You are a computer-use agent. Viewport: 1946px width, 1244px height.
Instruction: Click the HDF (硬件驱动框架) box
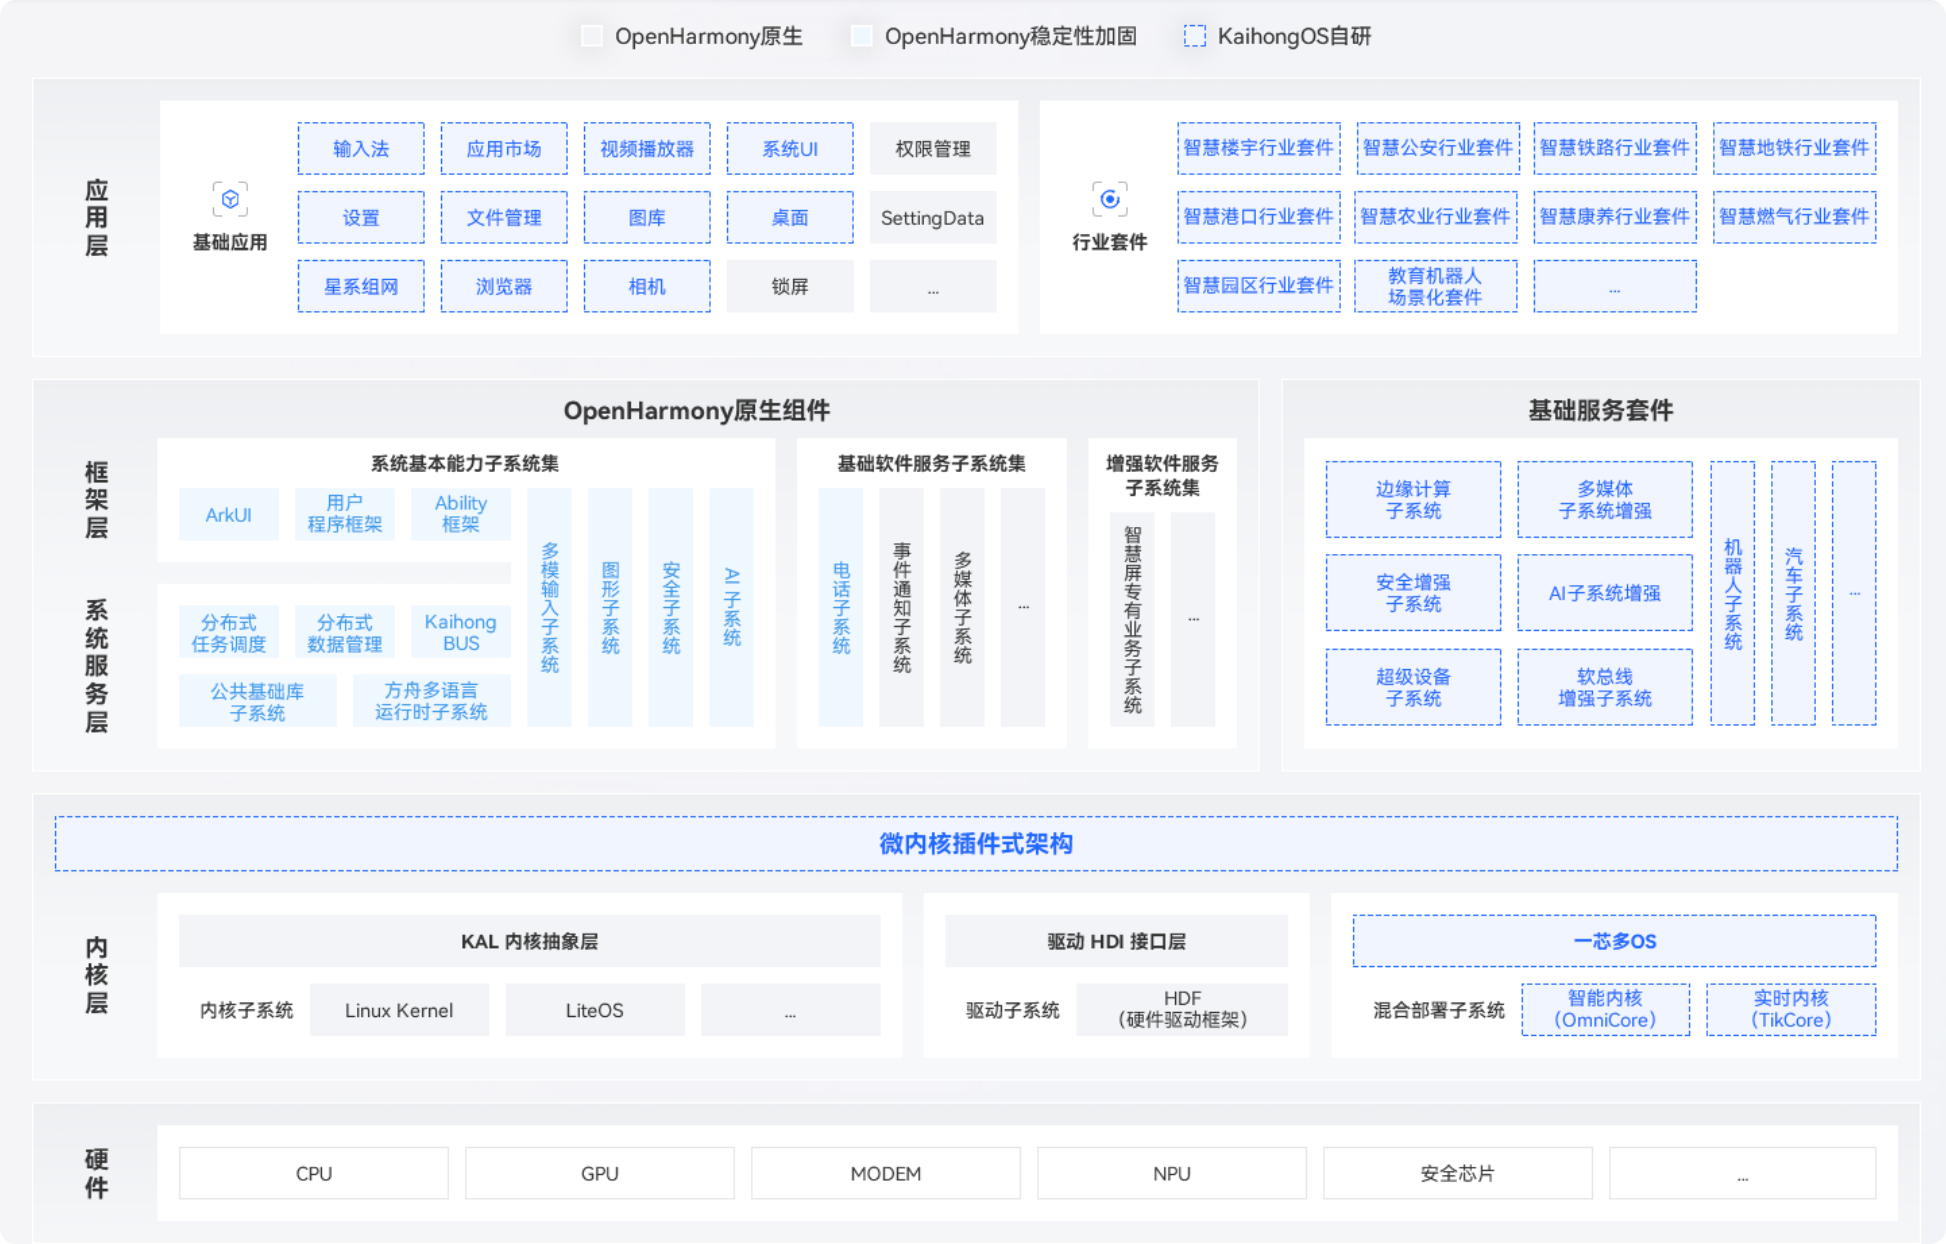click(1182, 1010)
